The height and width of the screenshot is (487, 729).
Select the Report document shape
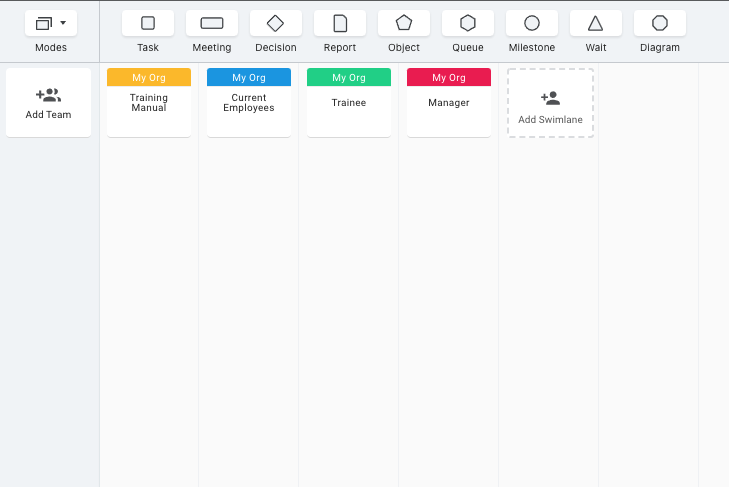340,23
